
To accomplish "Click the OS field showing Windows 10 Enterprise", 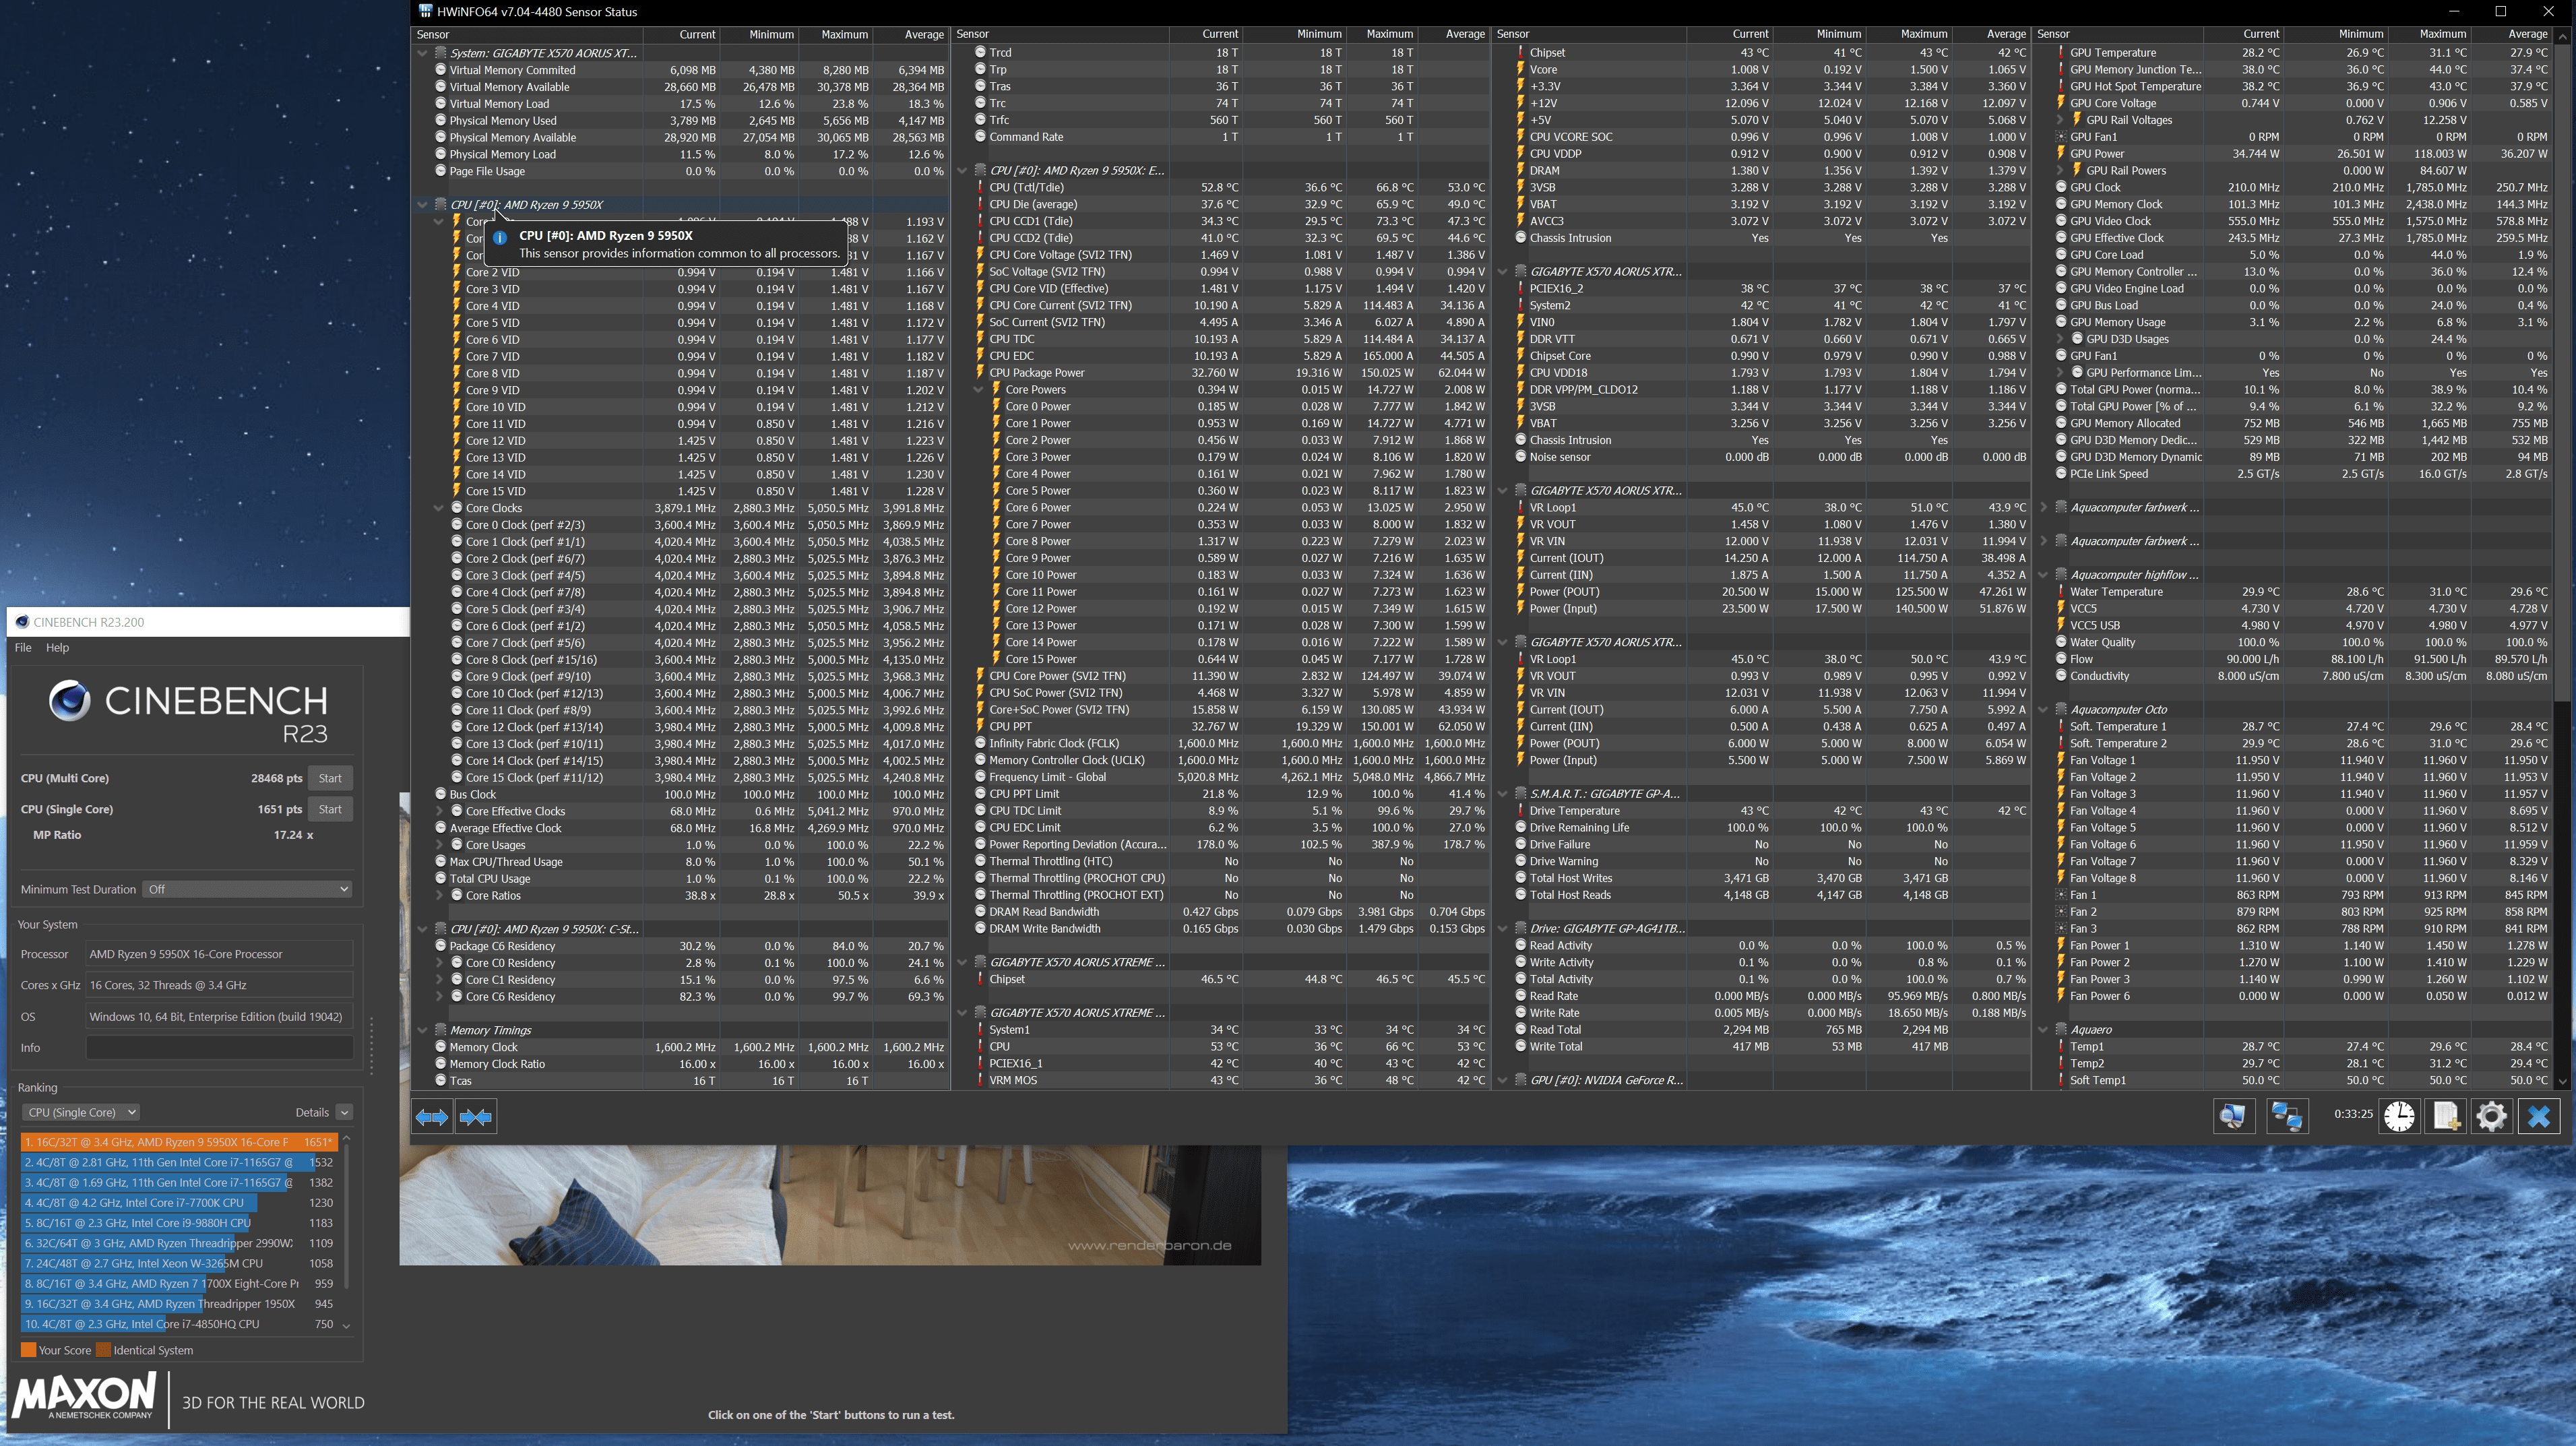I will click(x=219, y=1017).
